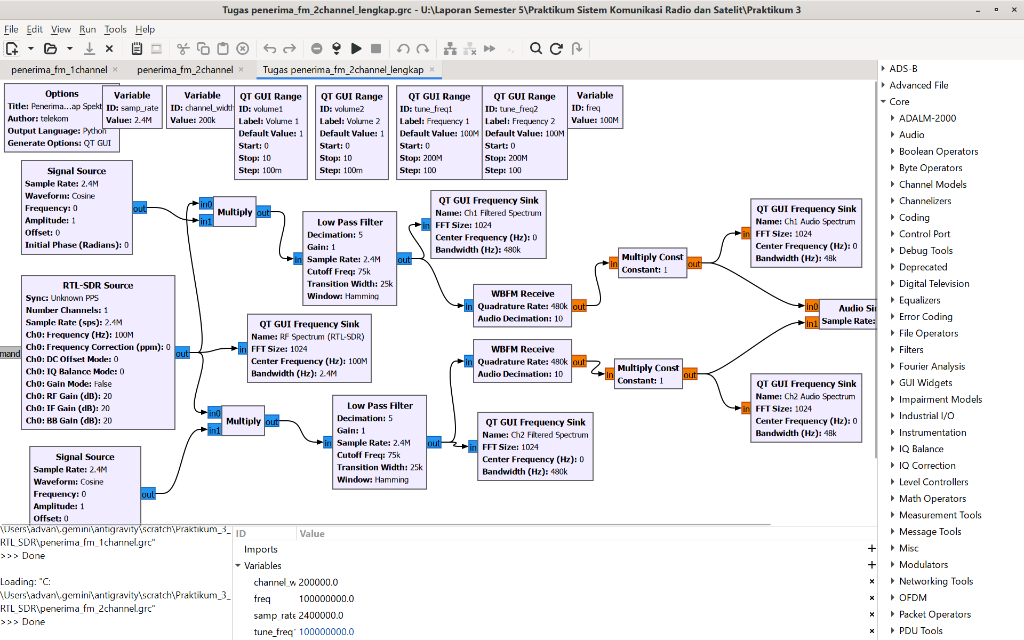
Task: Bypass the selected block with the double-arrow icon
Action: tap(489, 48)
